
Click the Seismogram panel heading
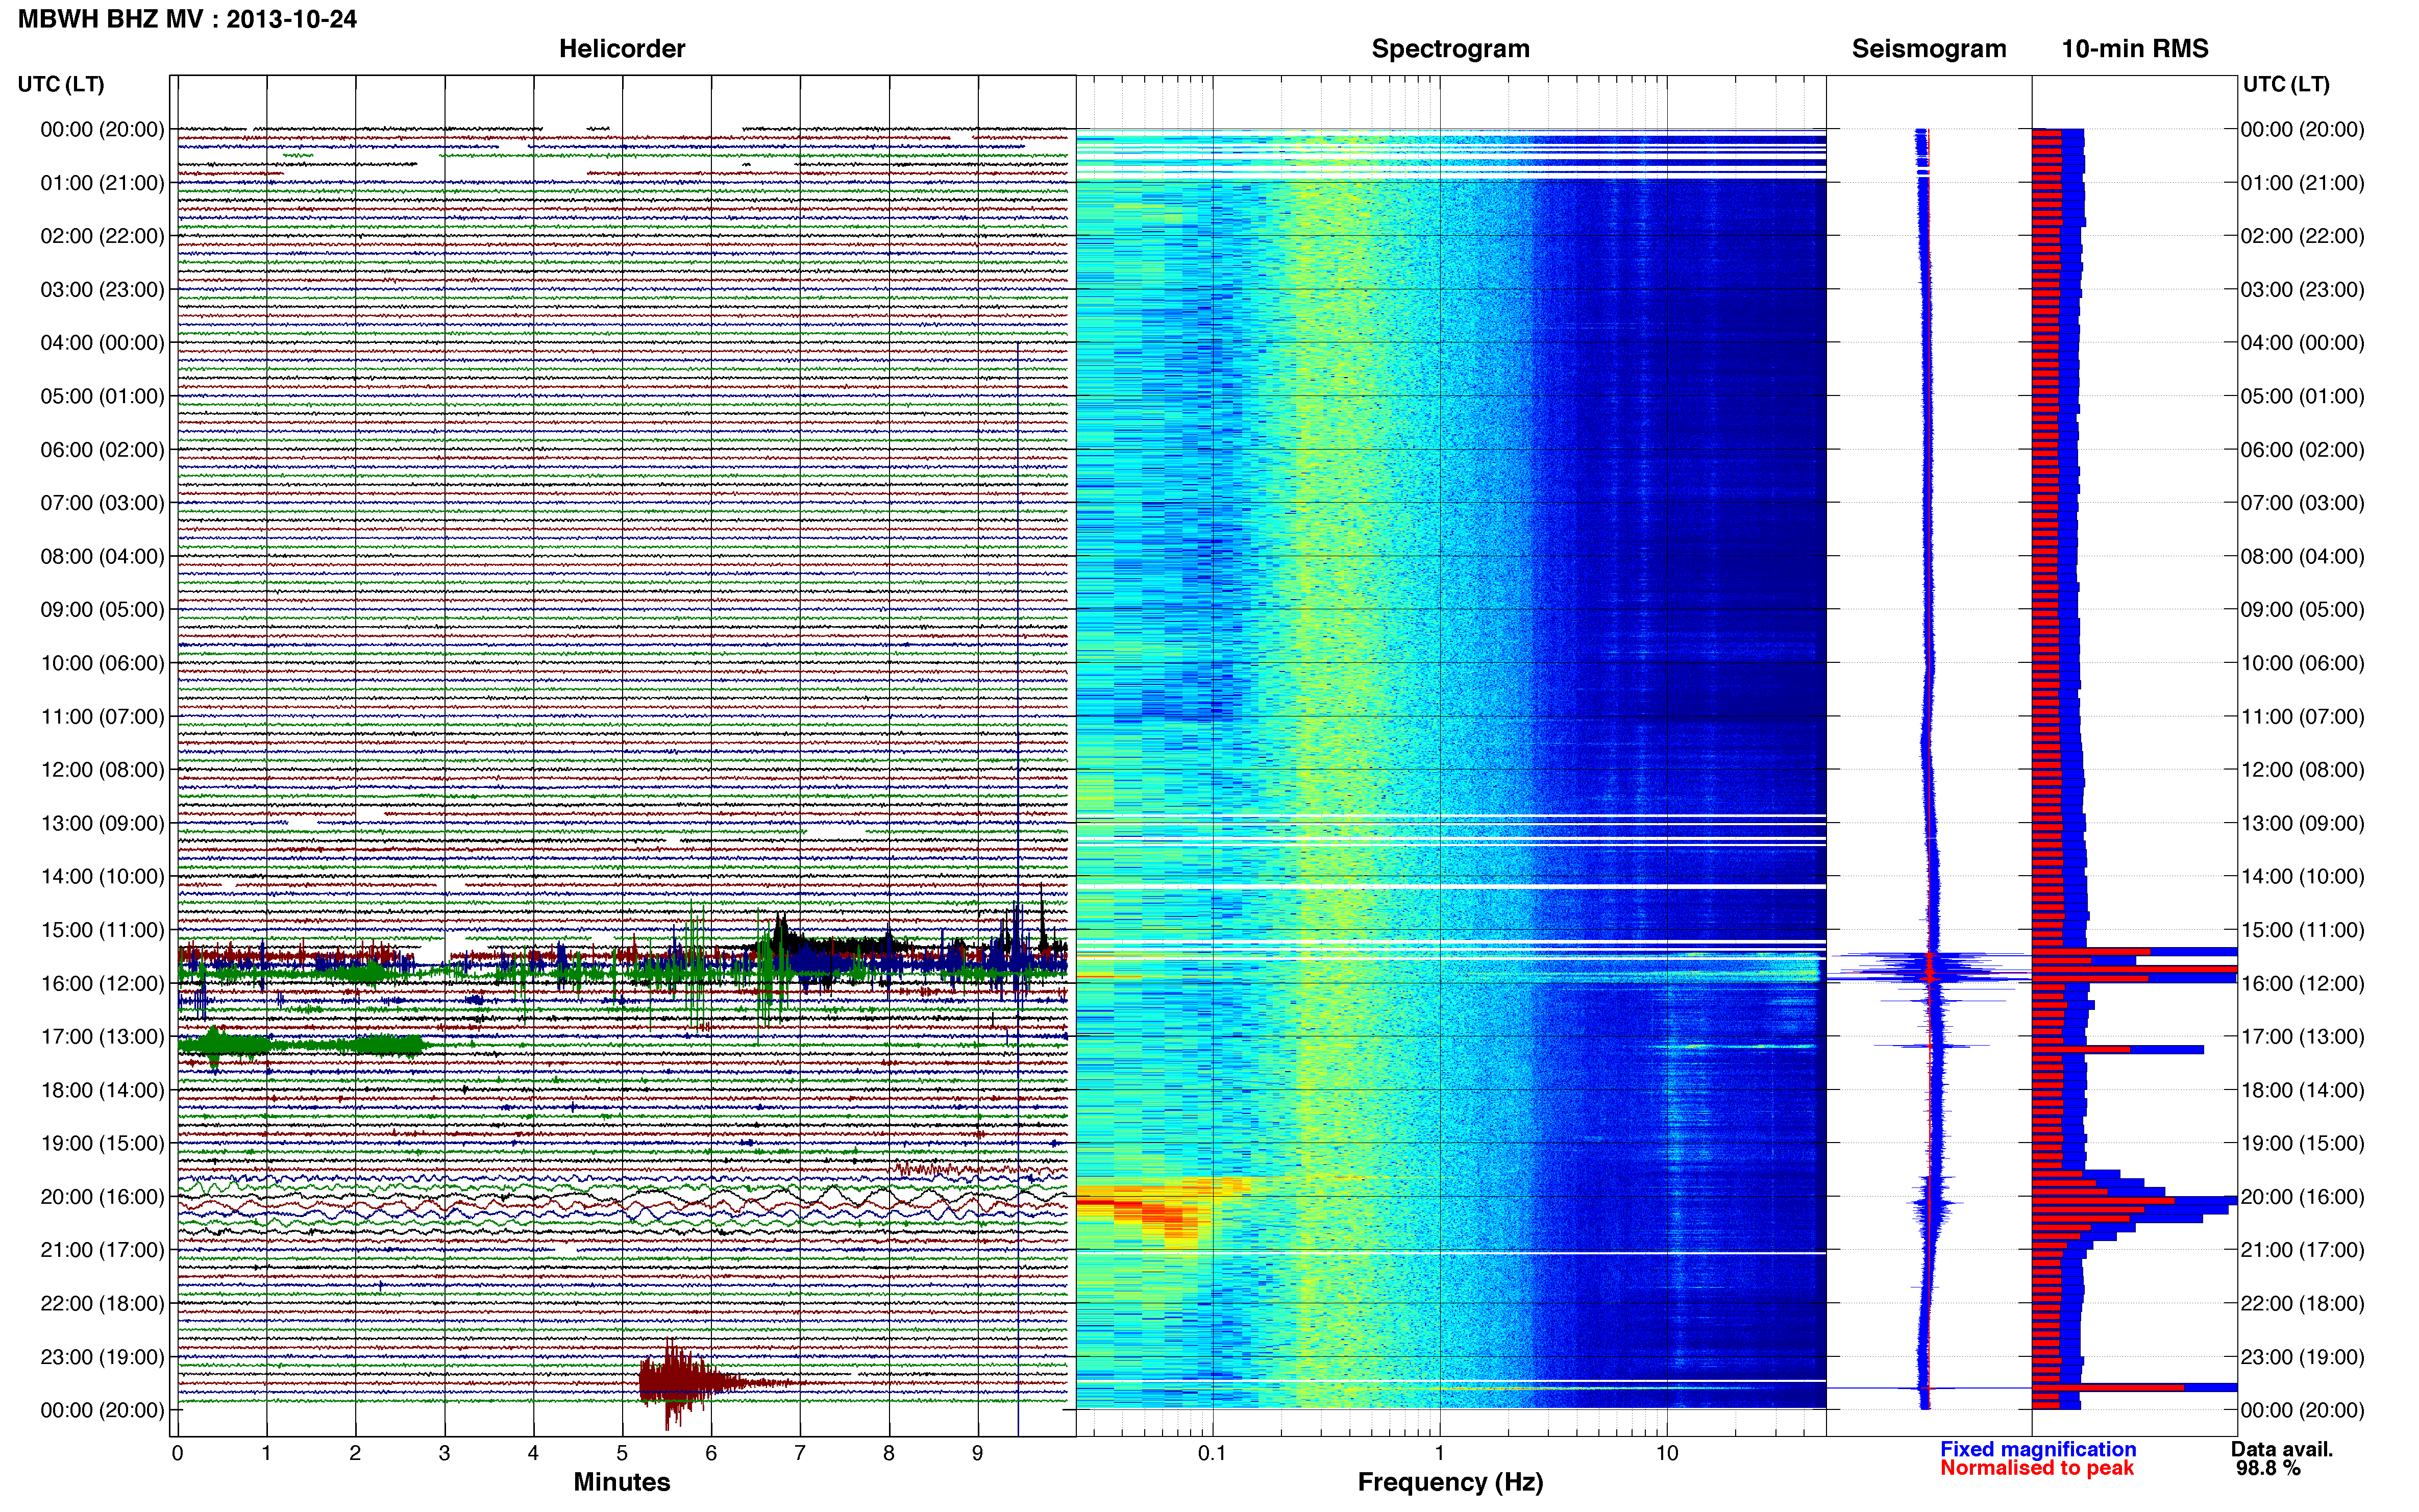[1929, 48]
